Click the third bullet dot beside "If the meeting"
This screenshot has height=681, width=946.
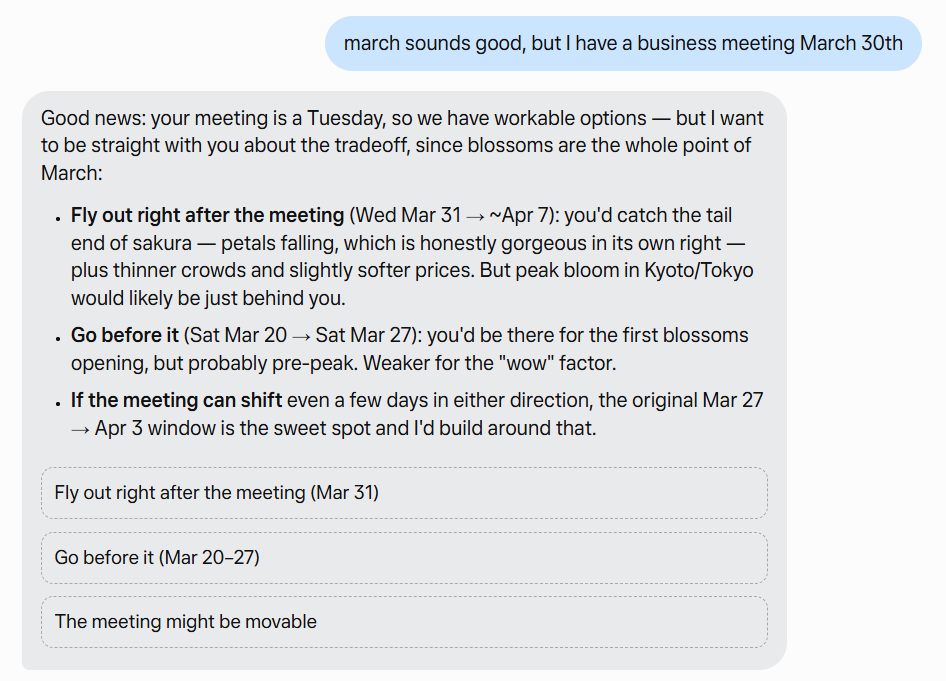click(58, 404)
